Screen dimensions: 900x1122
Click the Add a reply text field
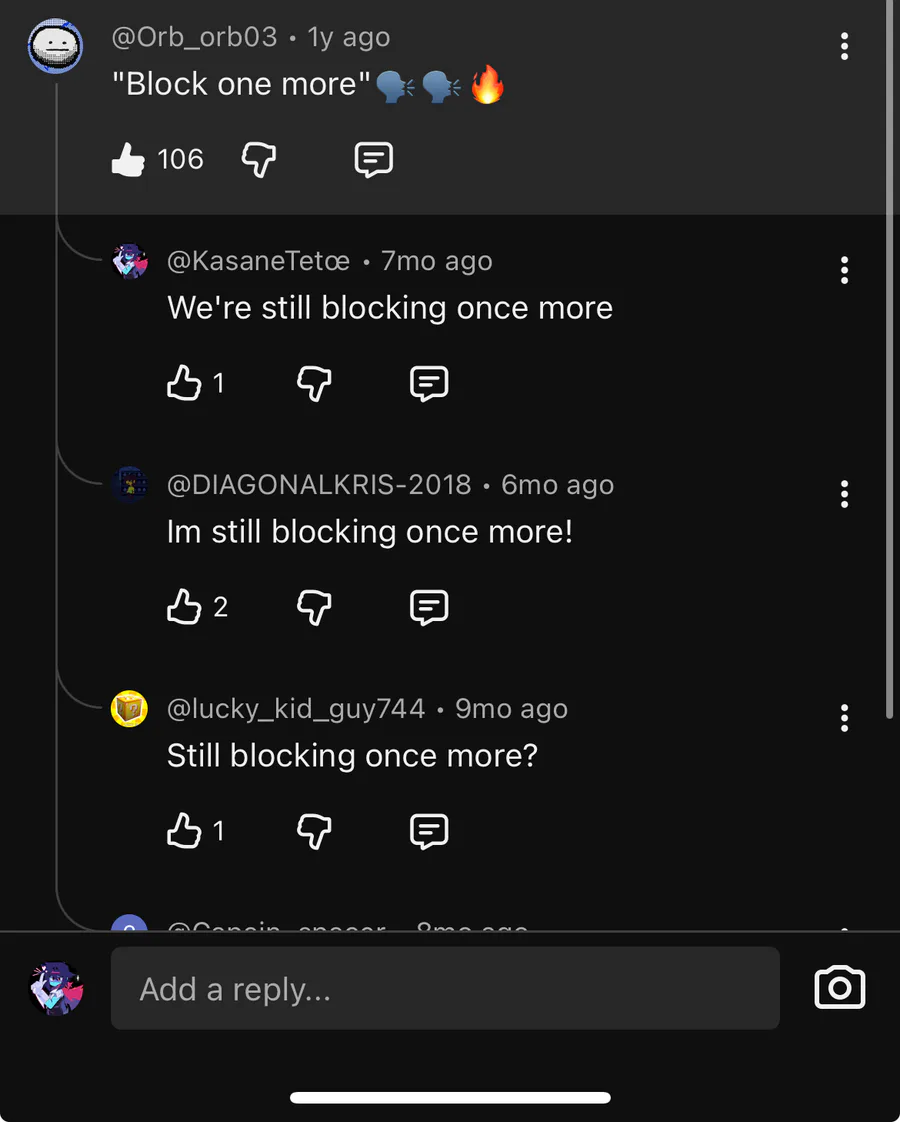pyautogui.click(x=444, y=989)
